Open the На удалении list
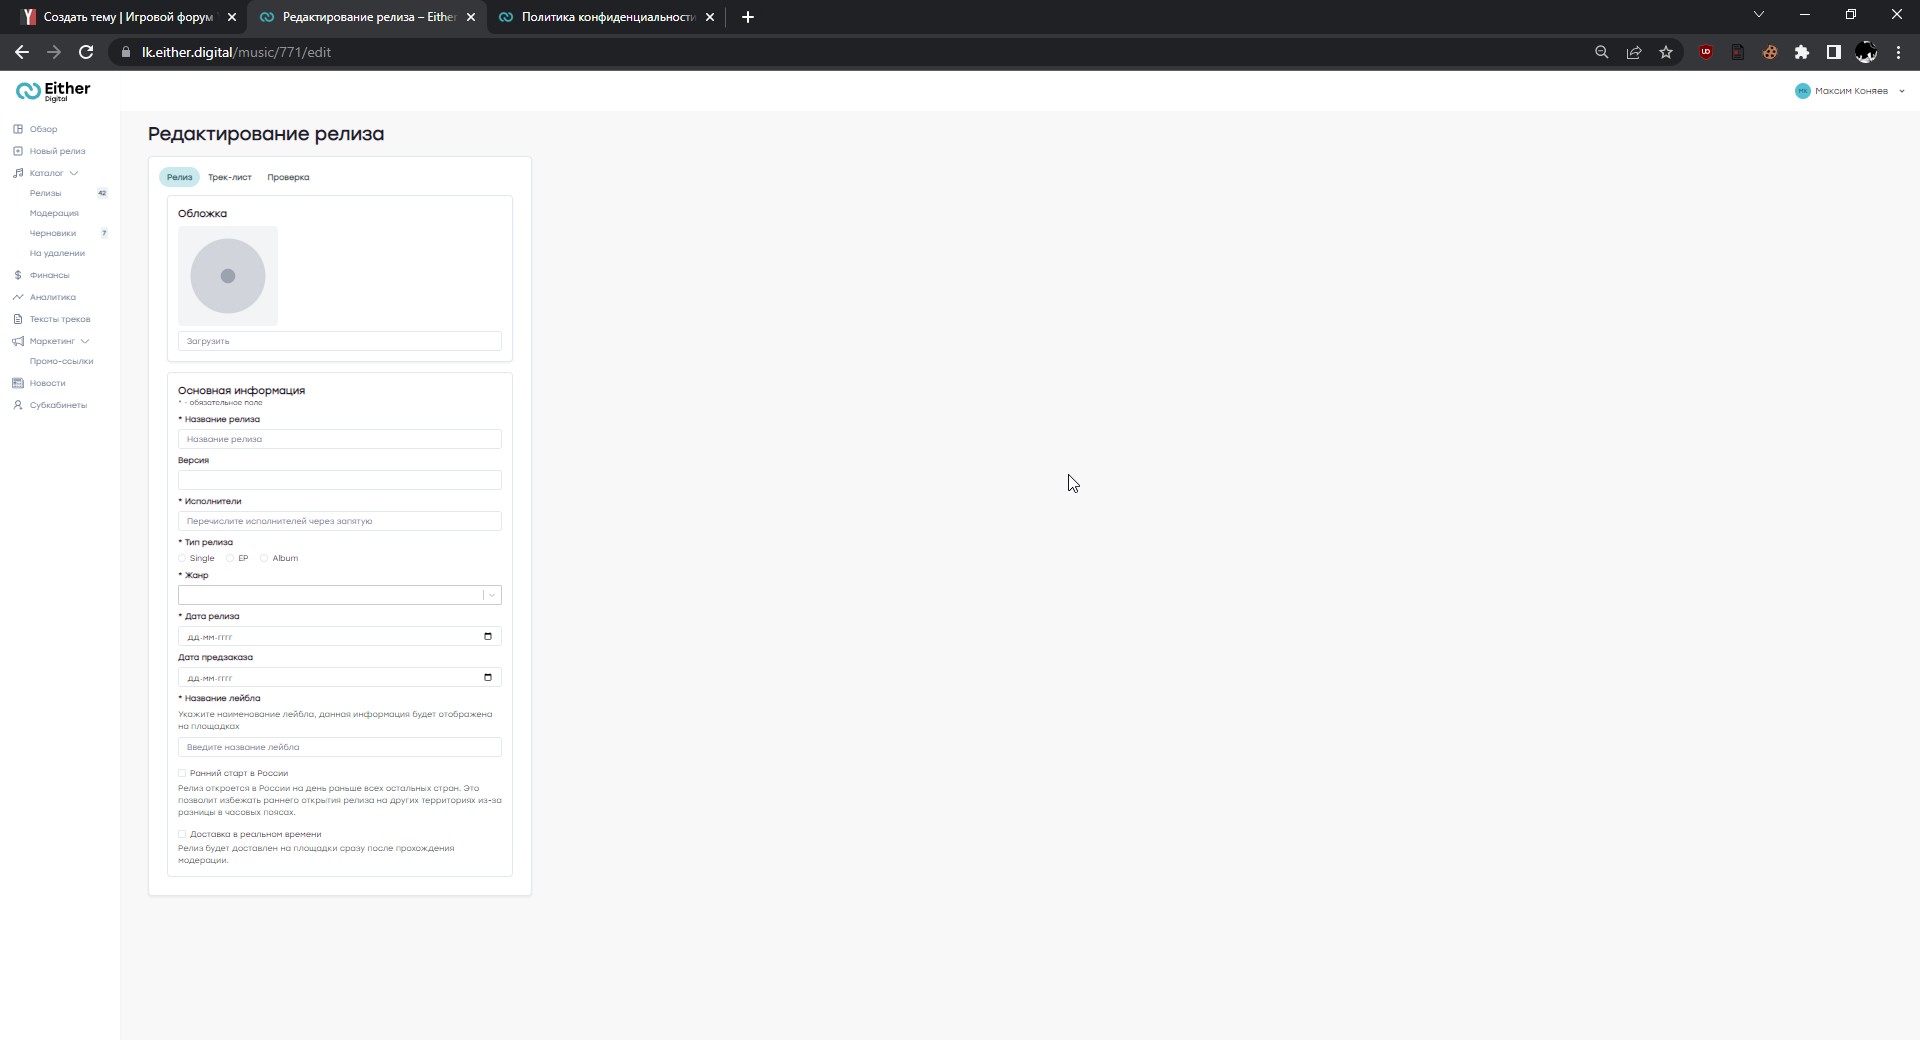The image size is (1920, 1040). [x=57, y=253]
